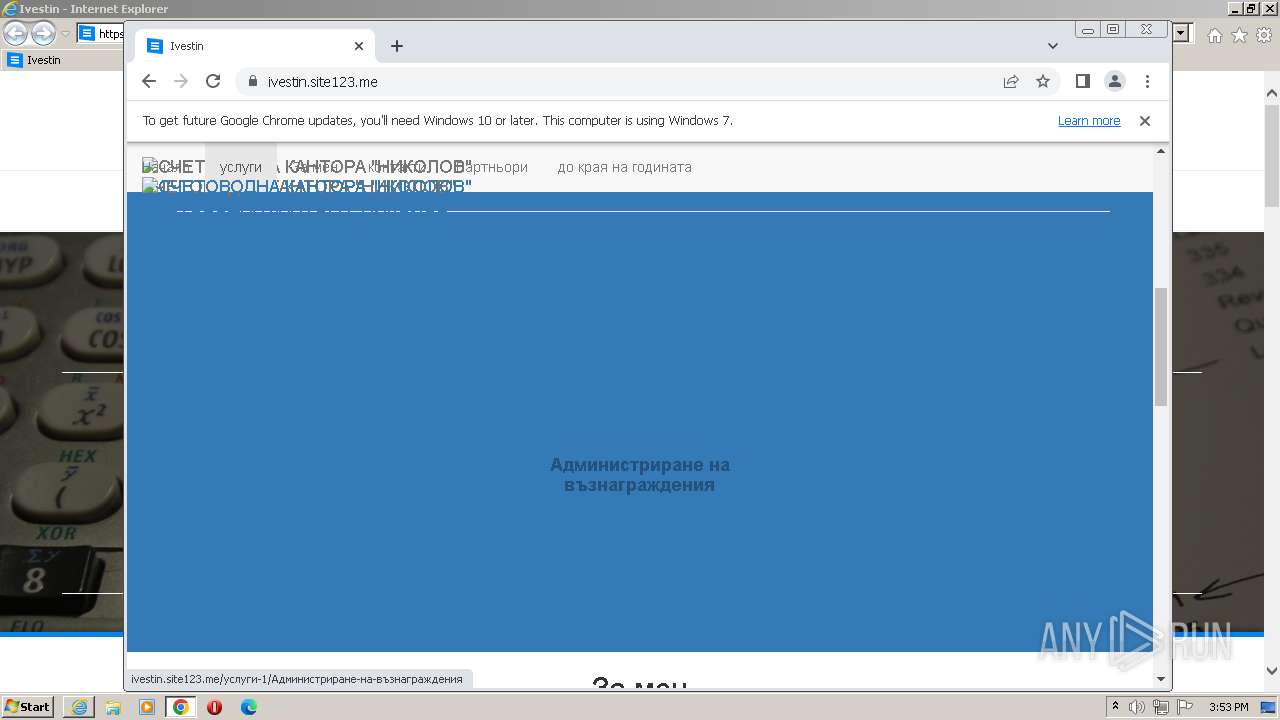The width and height of the screenshot is (1280, 720).
Task: Open a new Chrome tab
Action: click(397, 46)
